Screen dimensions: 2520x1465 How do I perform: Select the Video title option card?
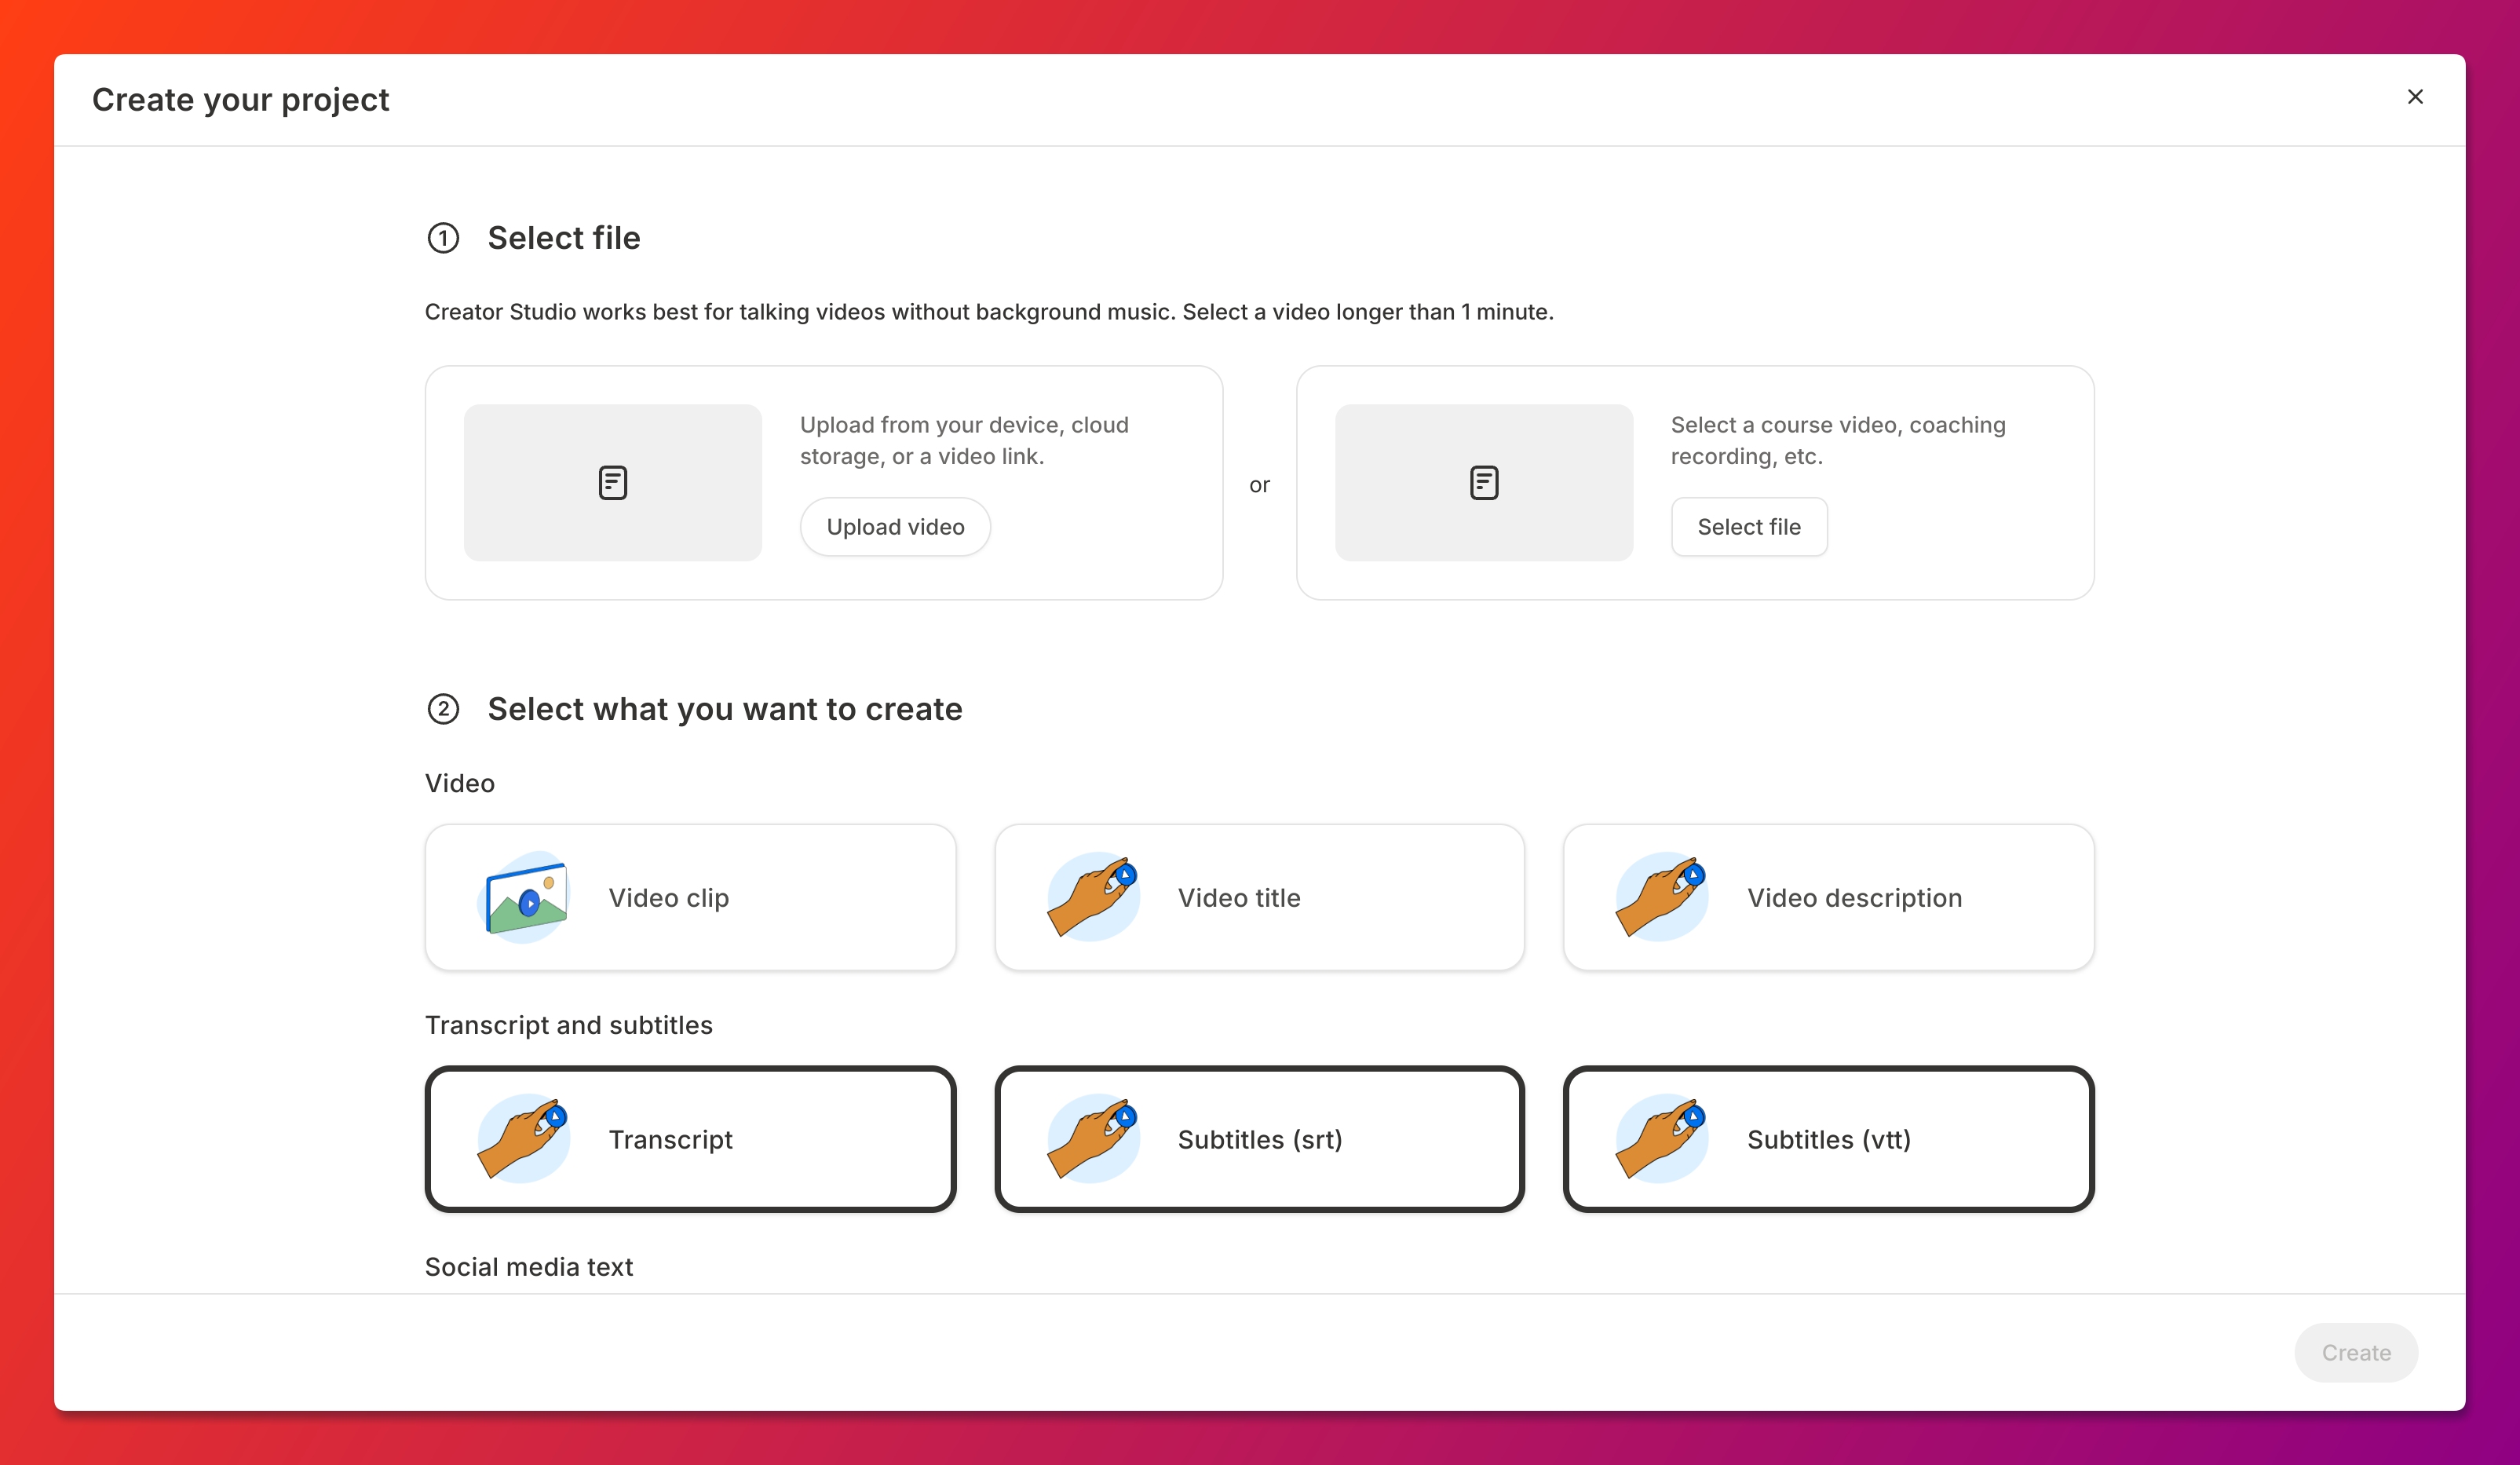(x=1259, y=897)
